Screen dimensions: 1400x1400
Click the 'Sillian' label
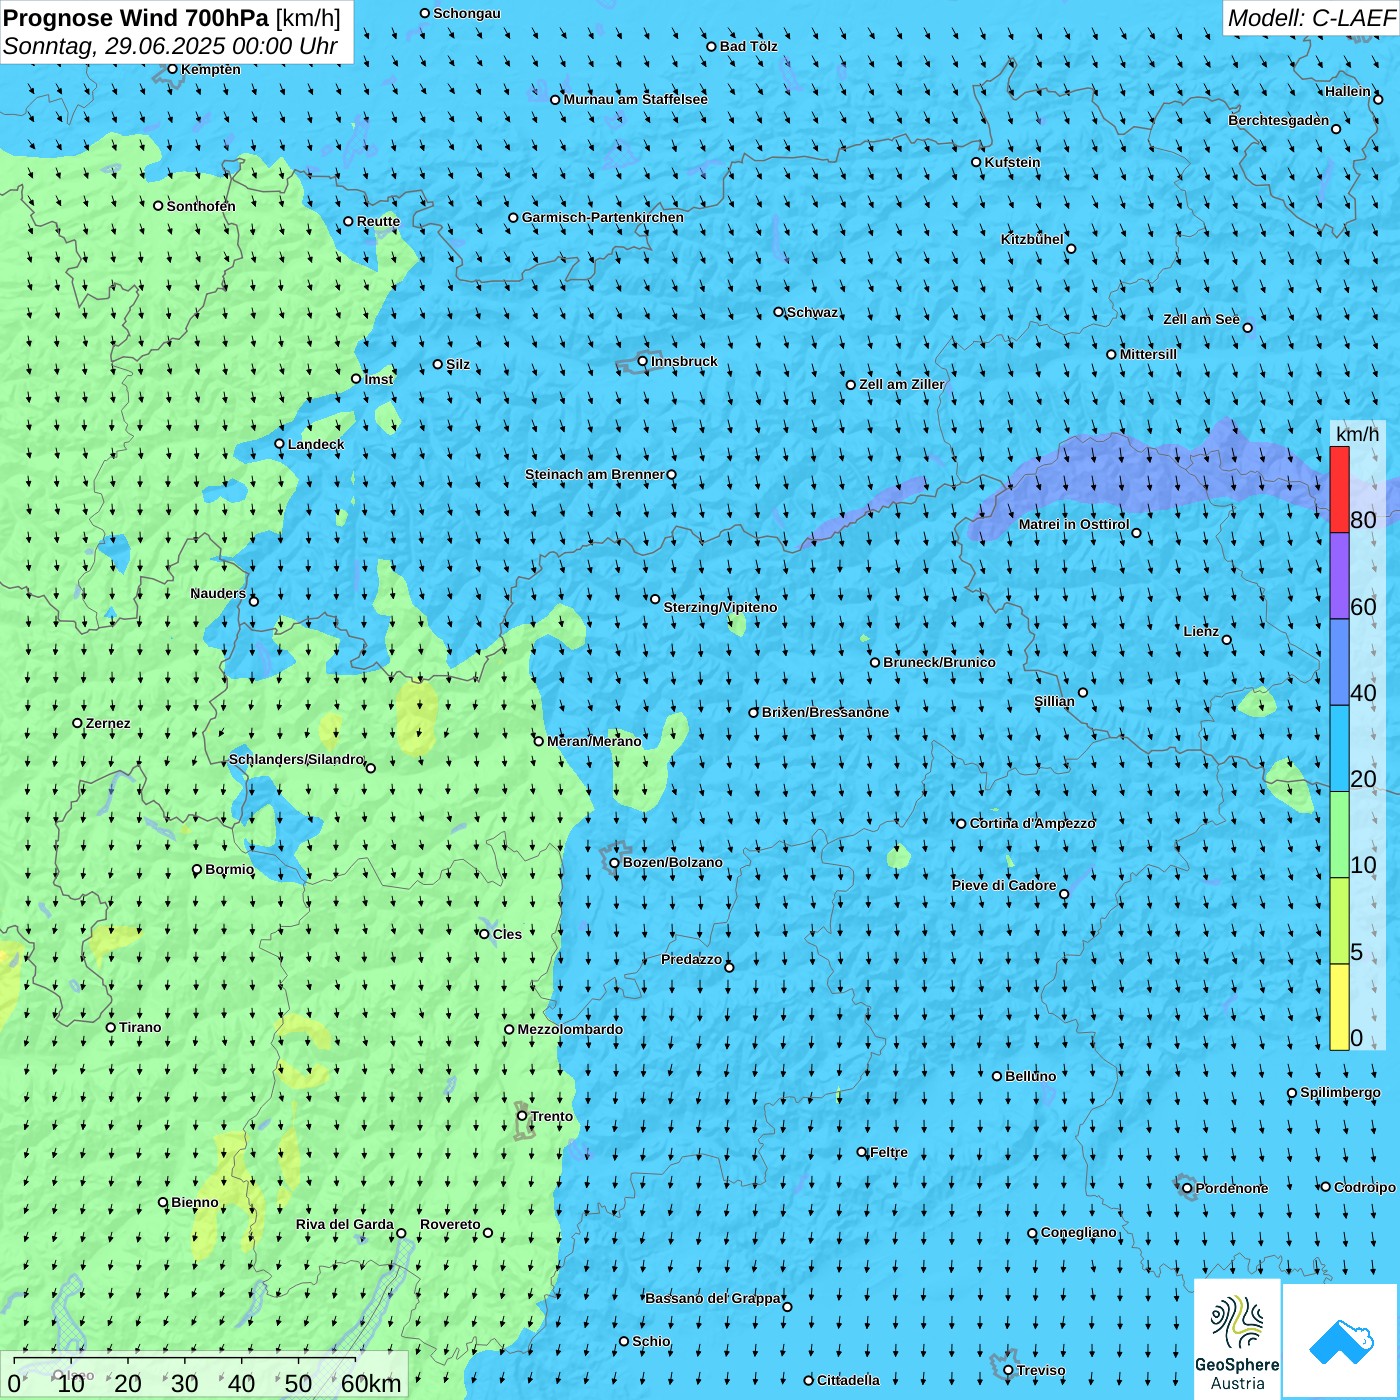click(x=1054, y=701)
